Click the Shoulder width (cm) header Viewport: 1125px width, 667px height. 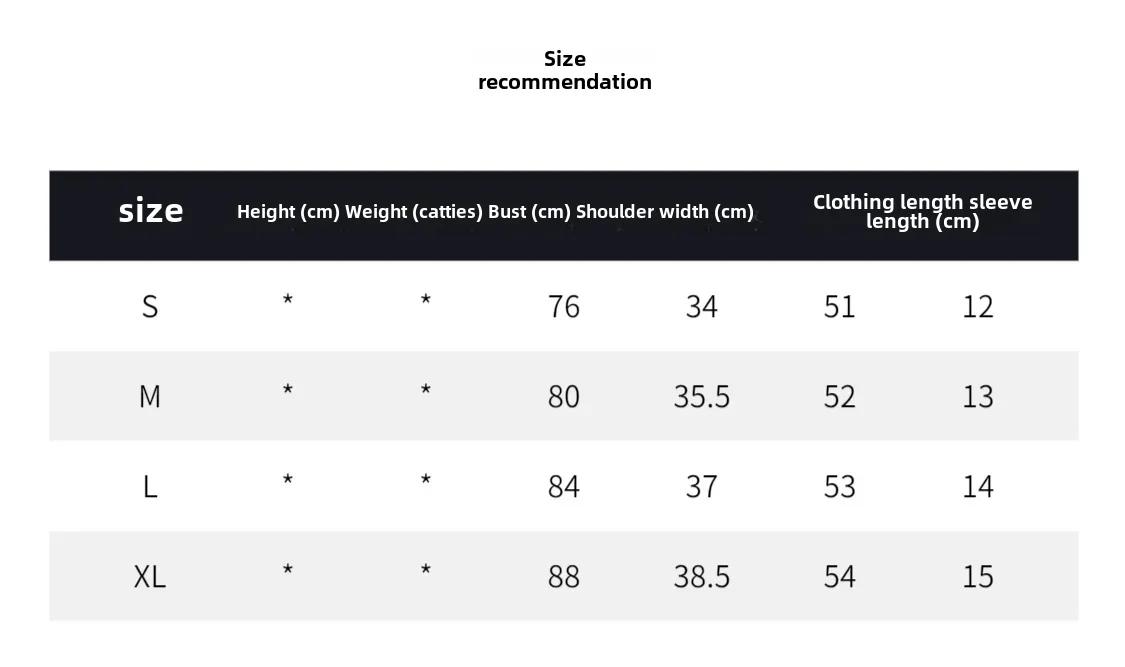[664, 212]
